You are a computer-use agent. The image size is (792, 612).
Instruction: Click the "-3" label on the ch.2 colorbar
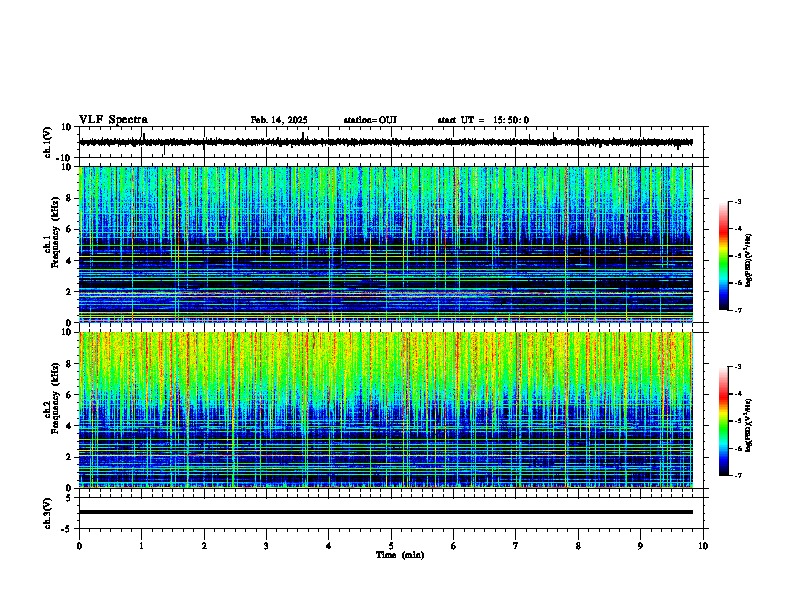[737, 367]
